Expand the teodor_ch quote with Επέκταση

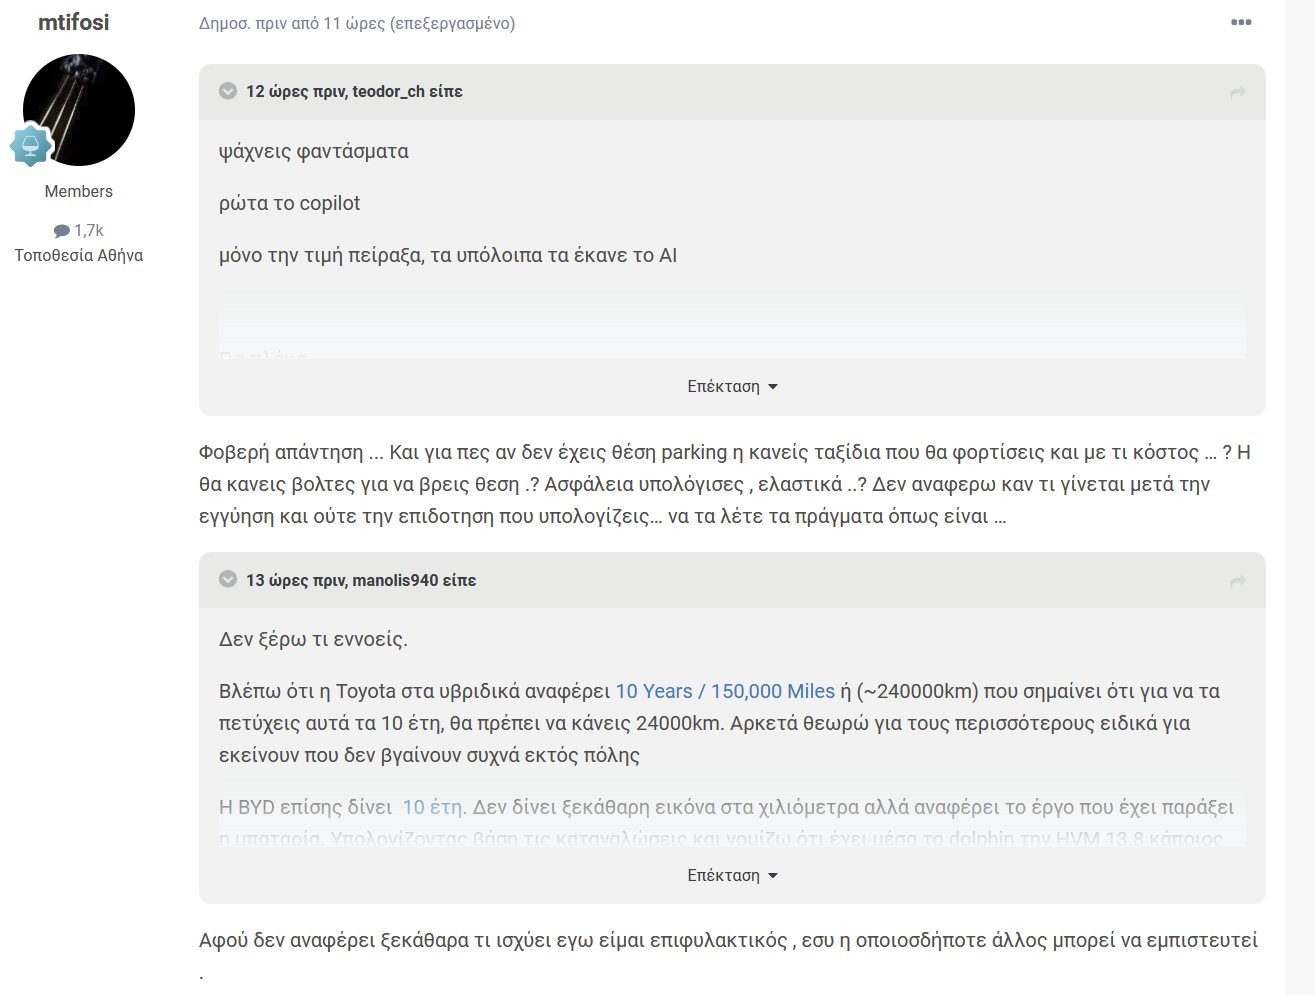(732, 387)
